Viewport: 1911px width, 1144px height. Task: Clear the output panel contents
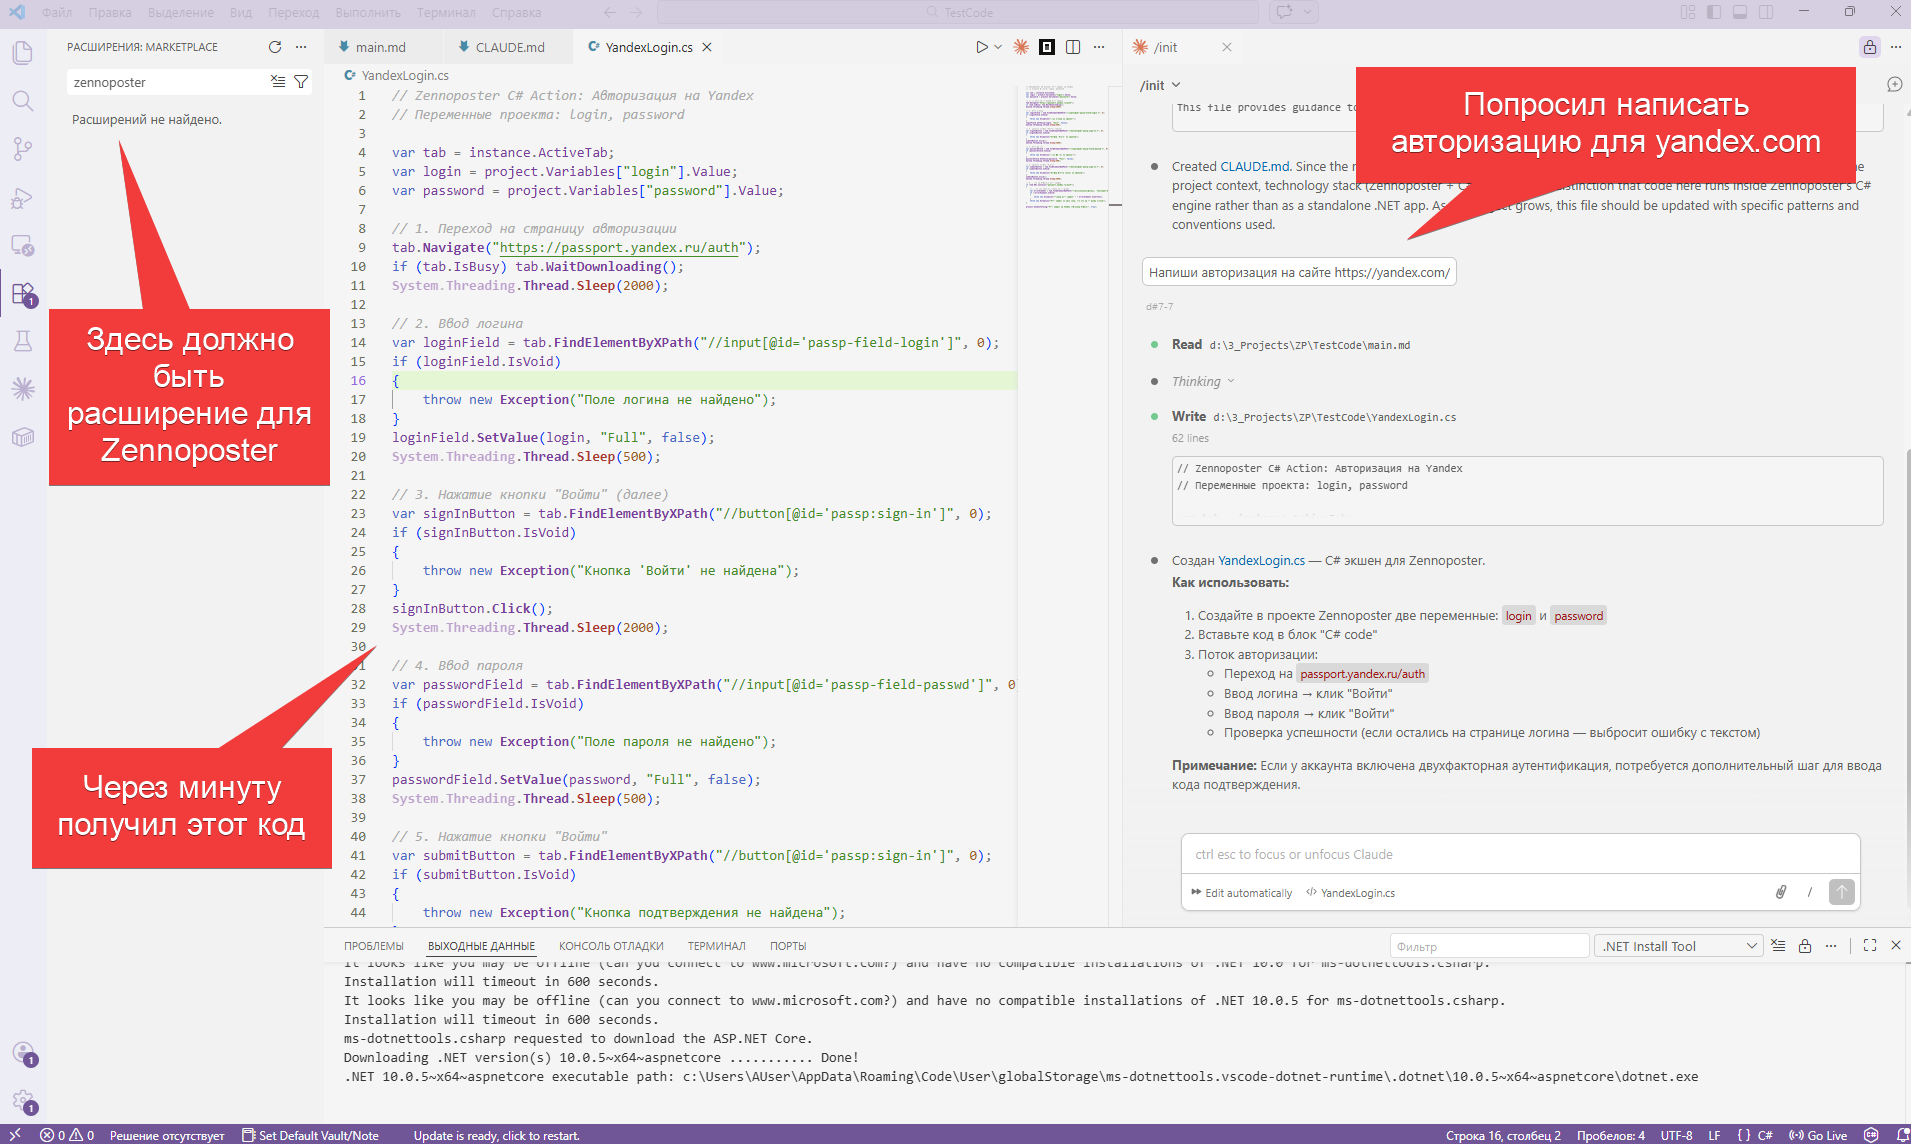[1778, 946]
